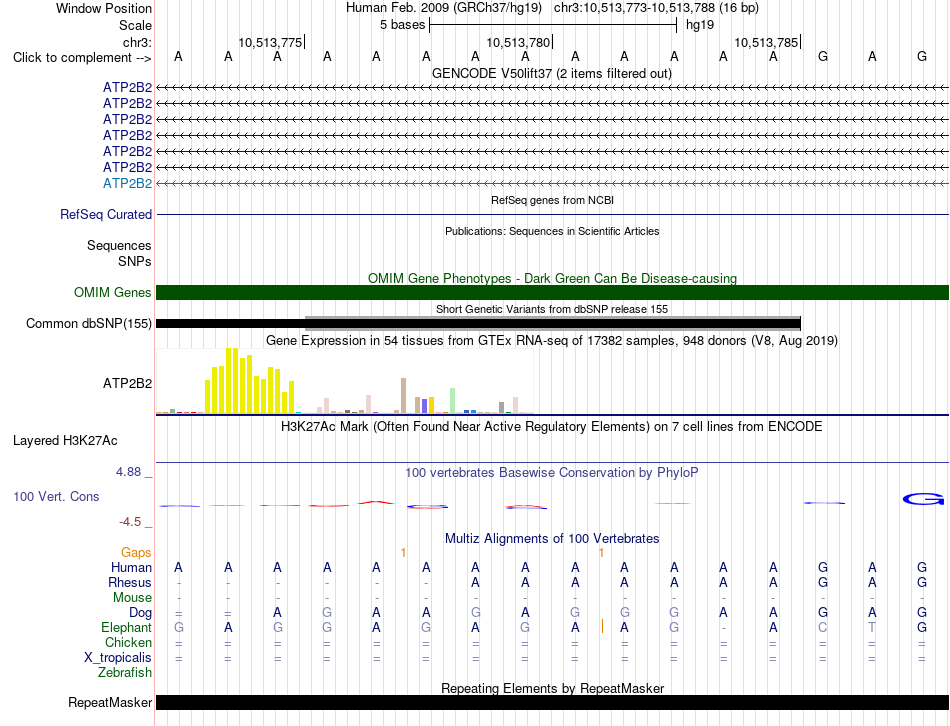Click the Rhesus alignment row label
The width and height of the screenshot is (950, 726).
tap(130, 582)
